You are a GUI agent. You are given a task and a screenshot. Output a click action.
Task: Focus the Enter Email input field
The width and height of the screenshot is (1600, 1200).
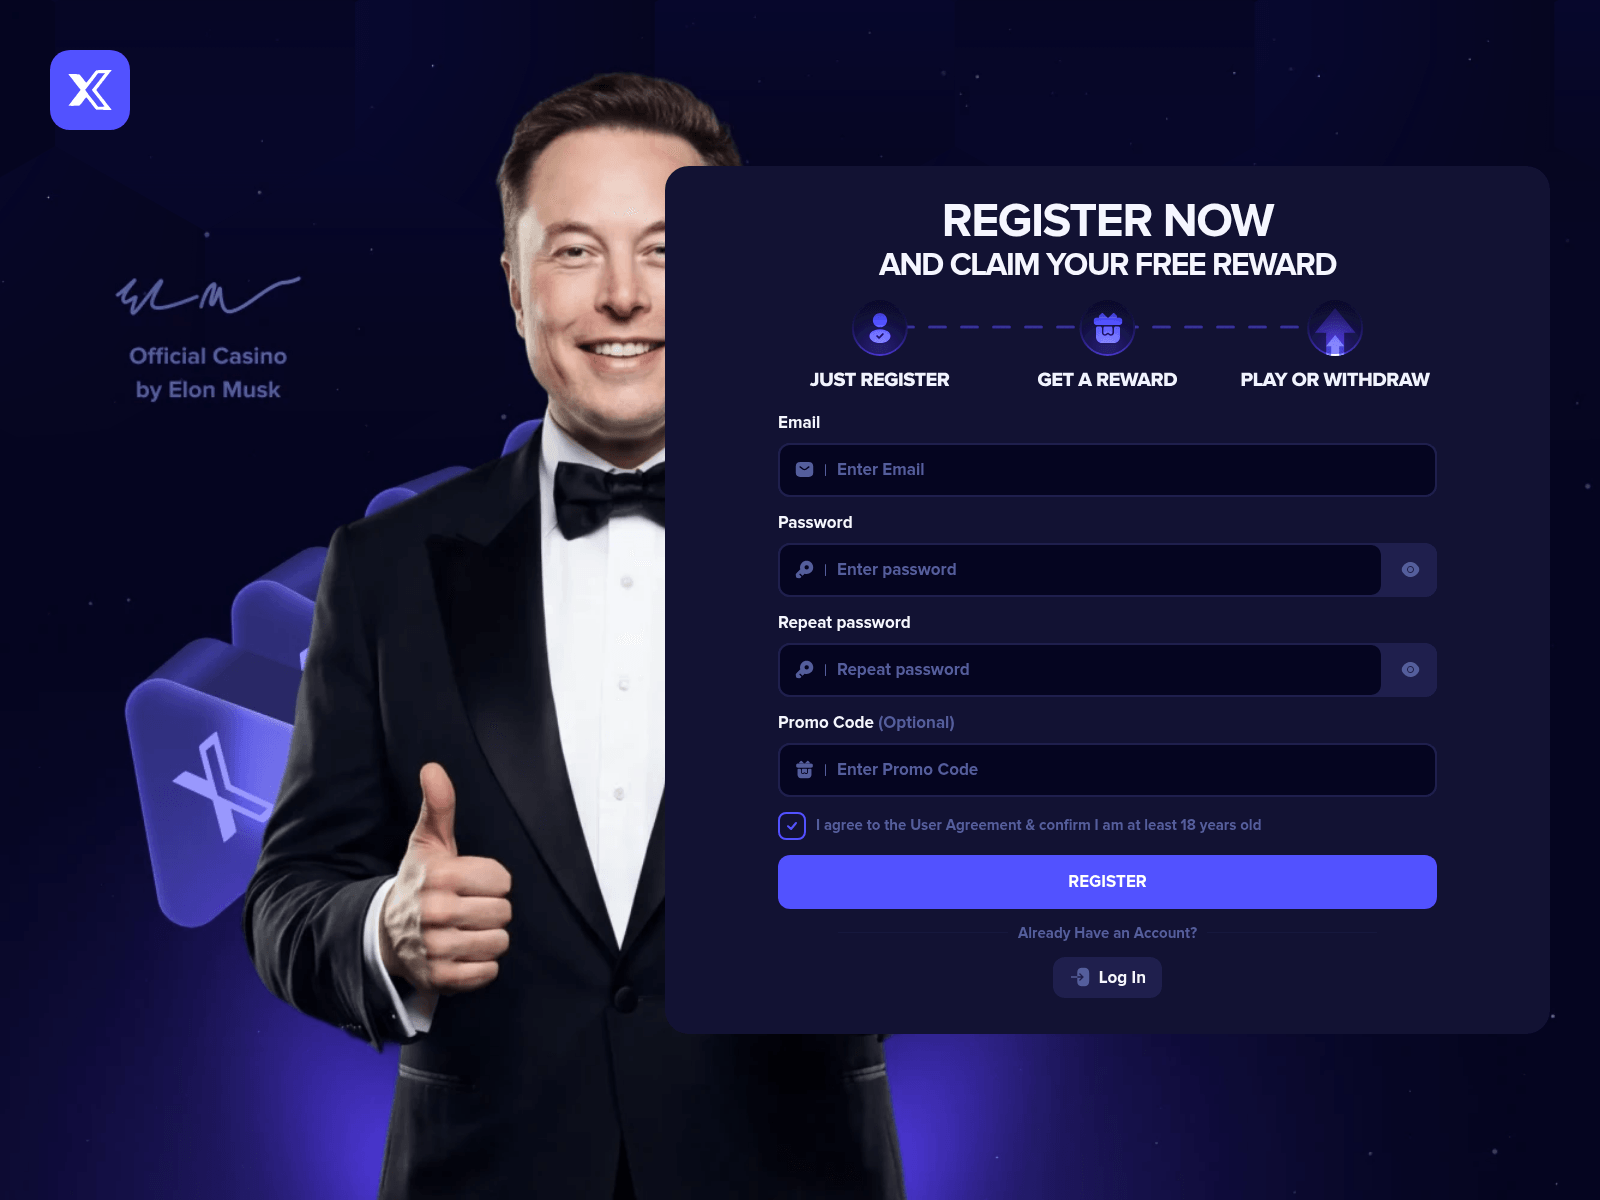coord(1107,470)
